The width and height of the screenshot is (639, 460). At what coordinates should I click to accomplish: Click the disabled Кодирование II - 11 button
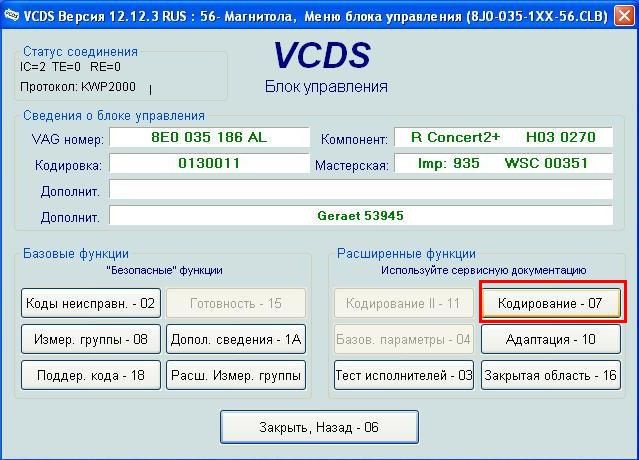(x=404, y=303)
